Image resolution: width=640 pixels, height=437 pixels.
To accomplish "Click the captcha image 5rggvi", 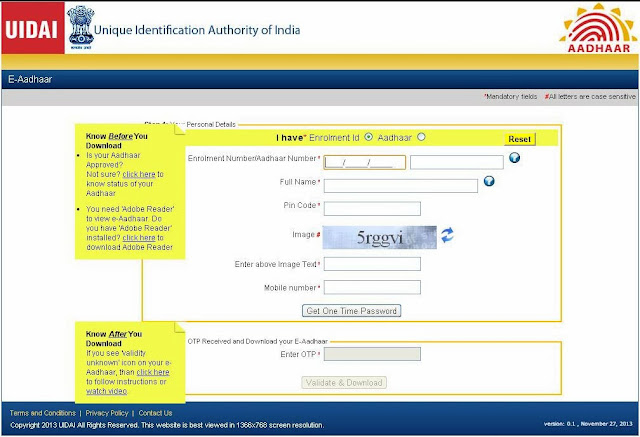I will [x=380, y=237].
